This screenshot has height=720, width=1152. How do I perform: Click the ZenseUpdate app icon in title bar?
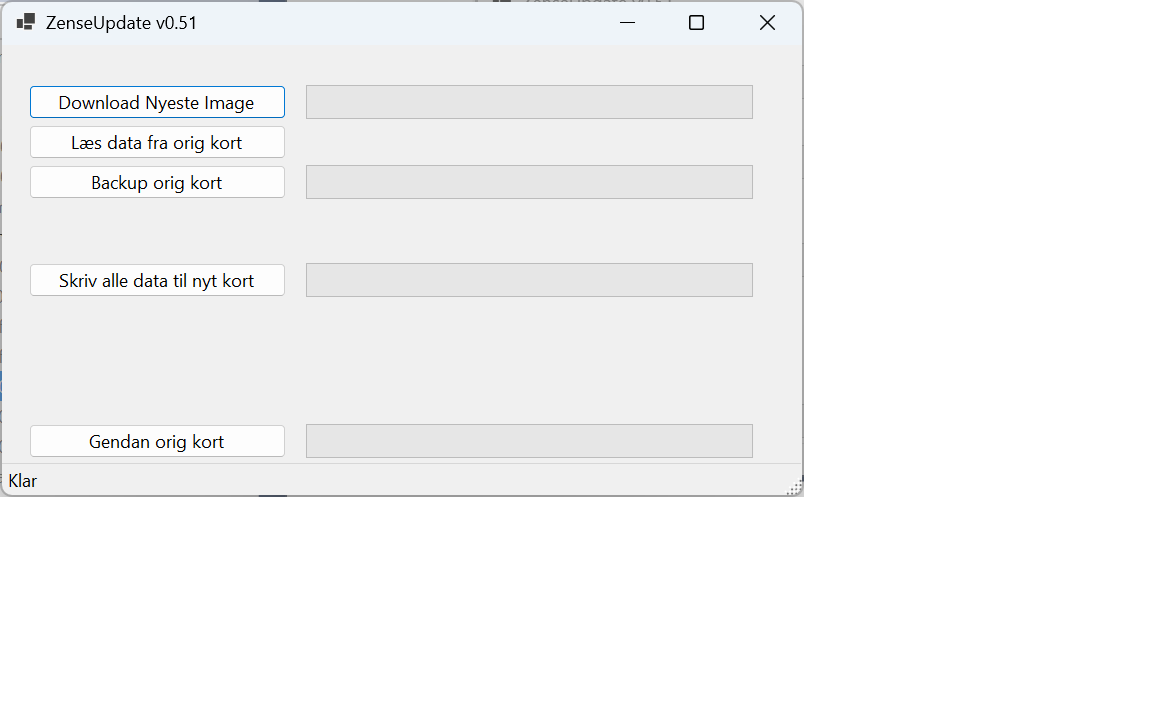26,22
